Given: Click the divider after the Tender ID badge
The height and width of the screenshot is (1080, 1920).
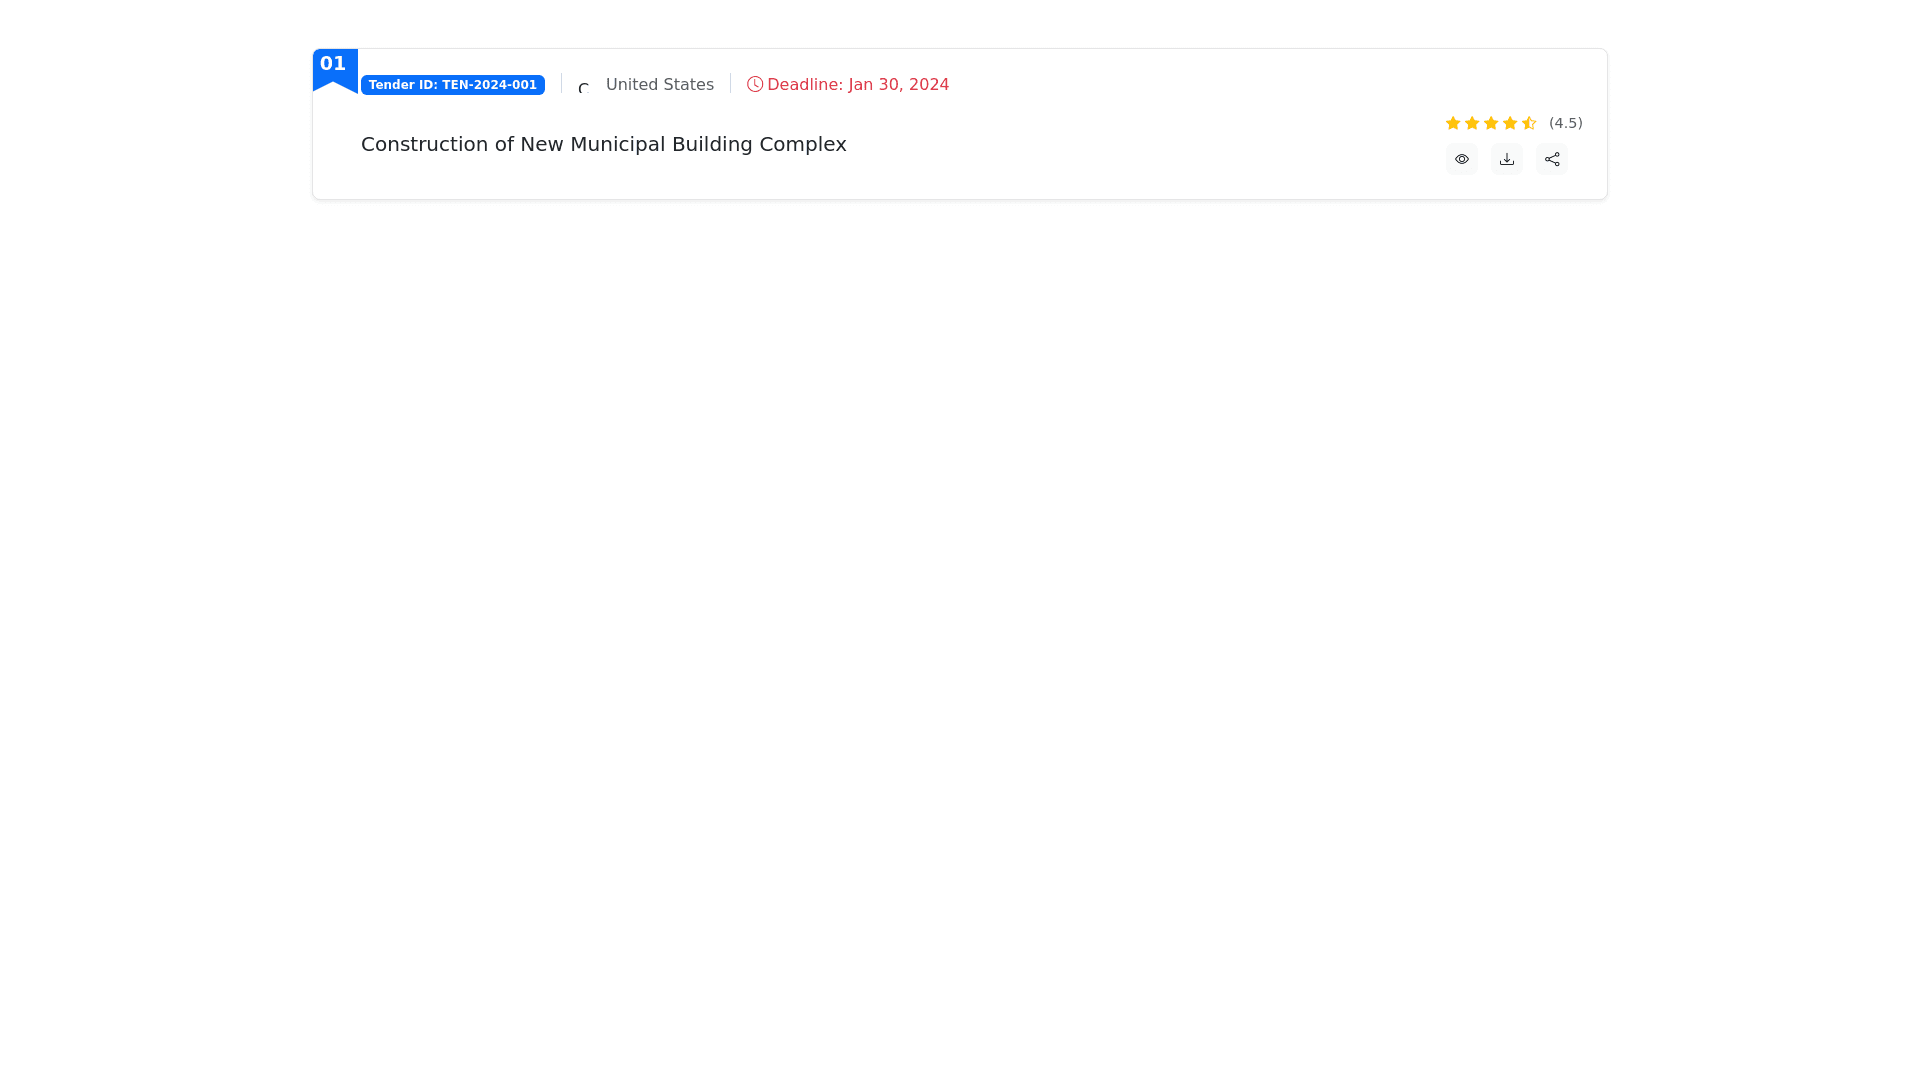Looking at the screenshot, I should point(561,84).
